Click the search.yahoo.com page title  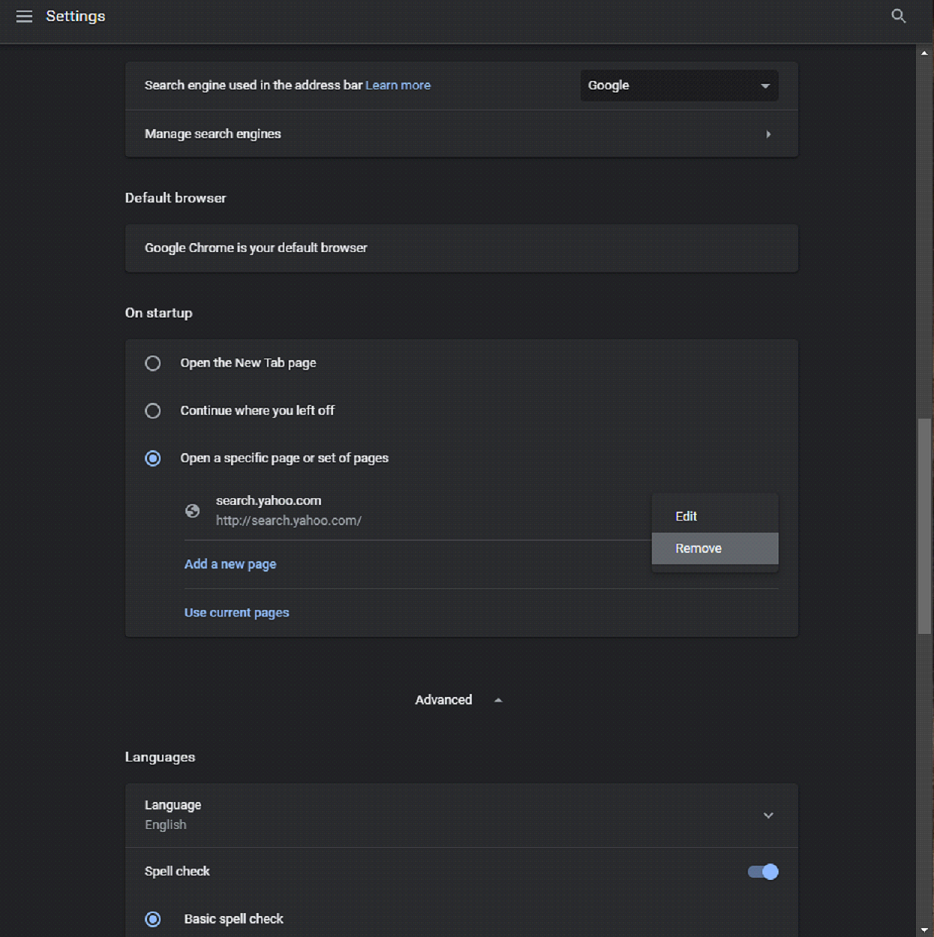268,501
